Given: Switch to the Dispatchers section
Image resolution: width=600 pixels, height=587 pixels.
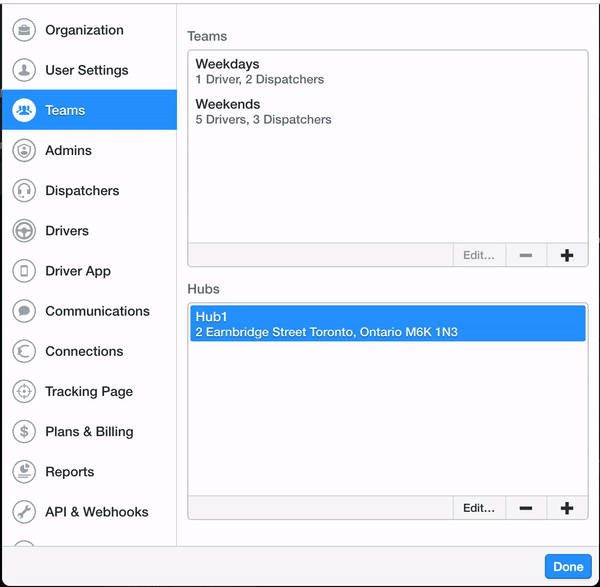Looking at the screenshot, I should point(90,191).
